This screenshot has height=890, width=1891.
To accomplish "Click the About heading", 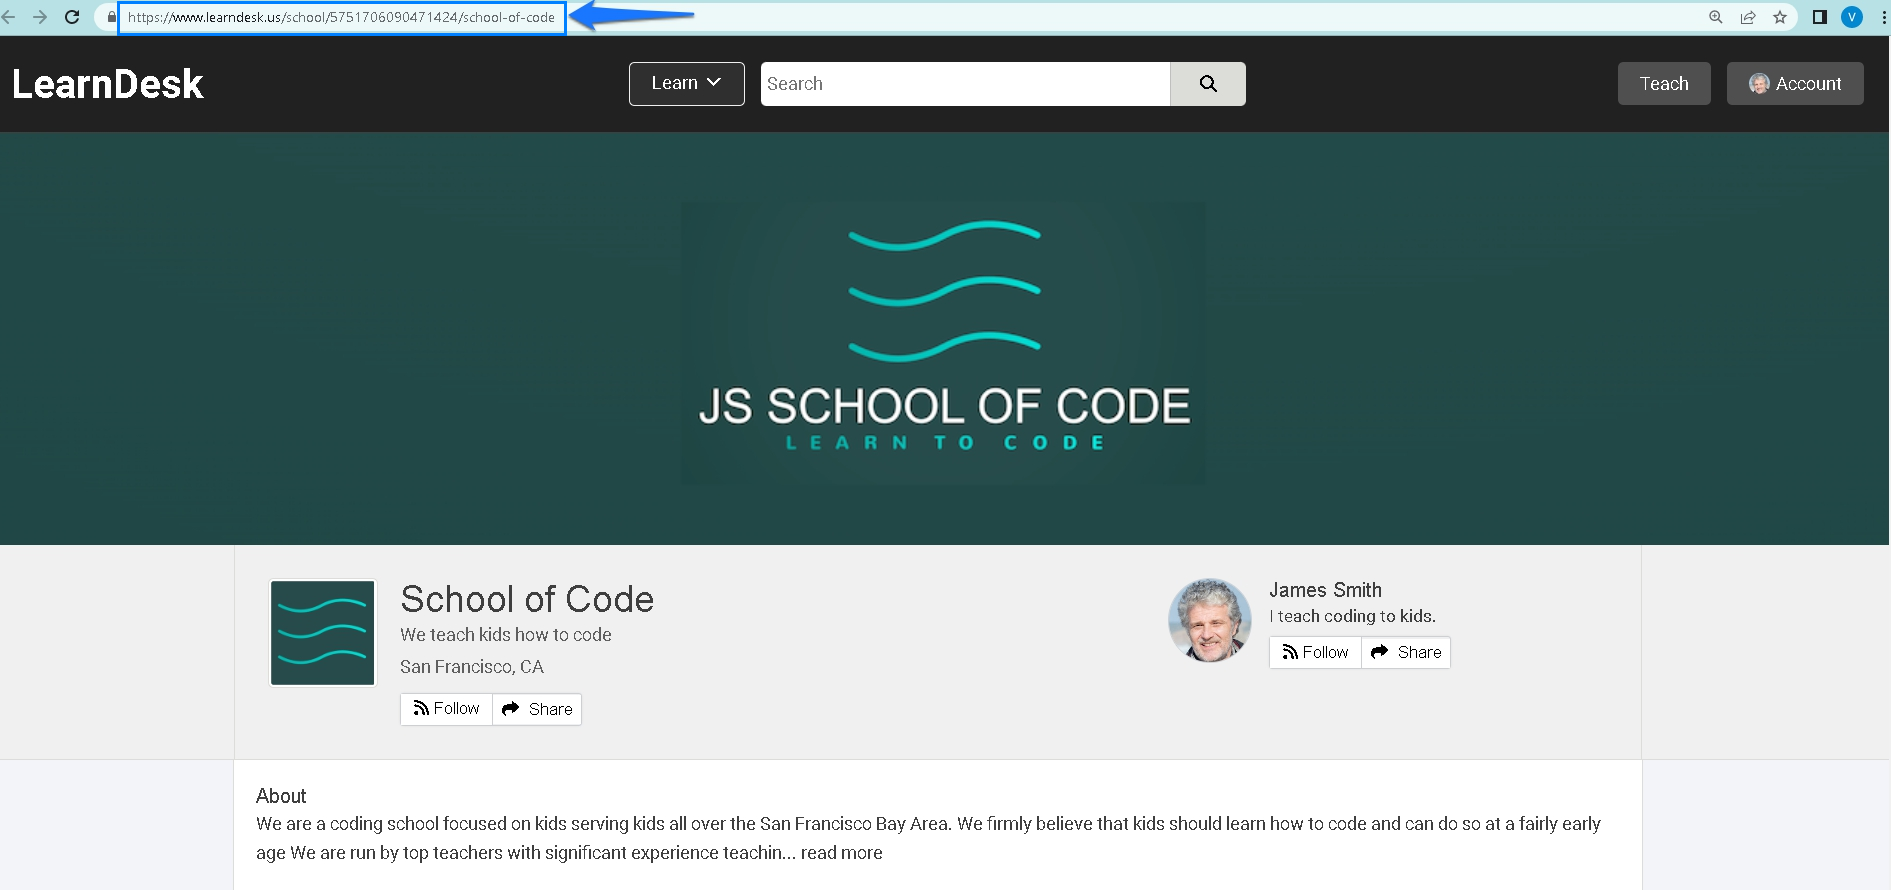I will tap(281, 796).
